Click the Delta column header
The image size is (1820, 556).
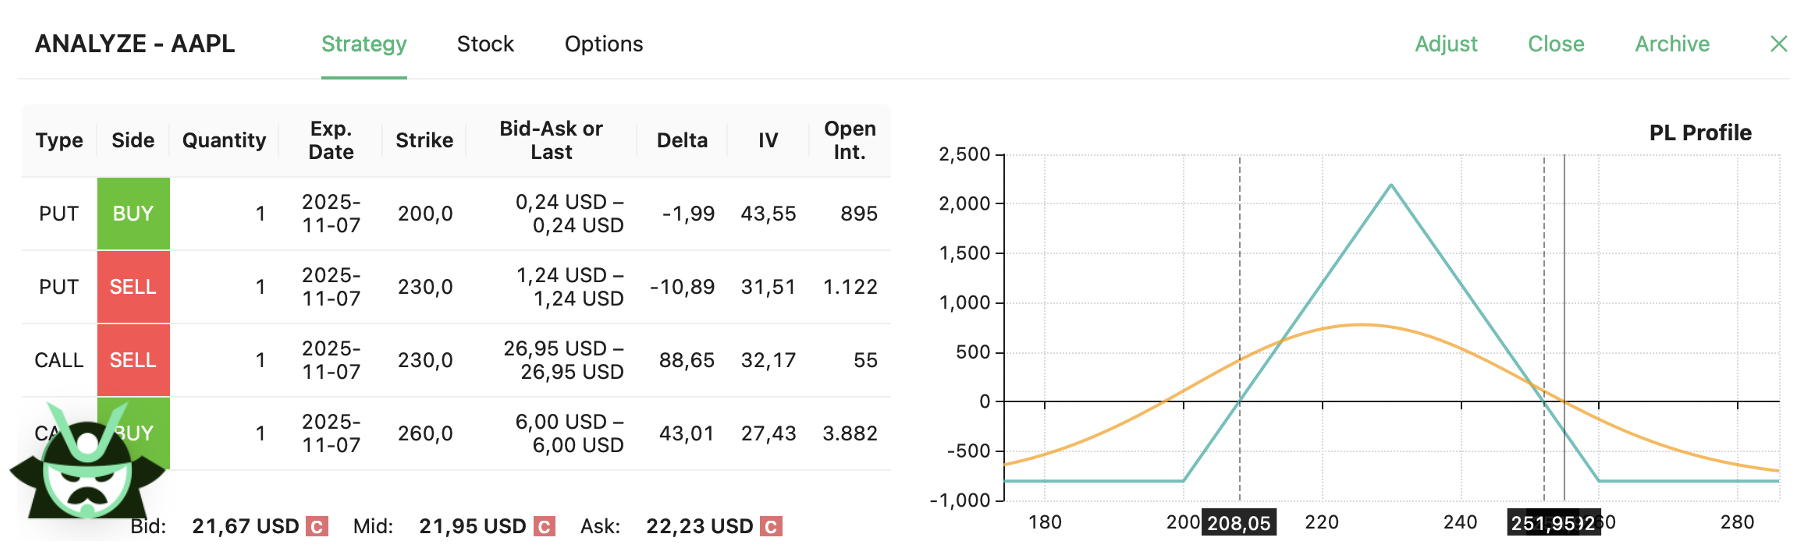click(682, 141)
